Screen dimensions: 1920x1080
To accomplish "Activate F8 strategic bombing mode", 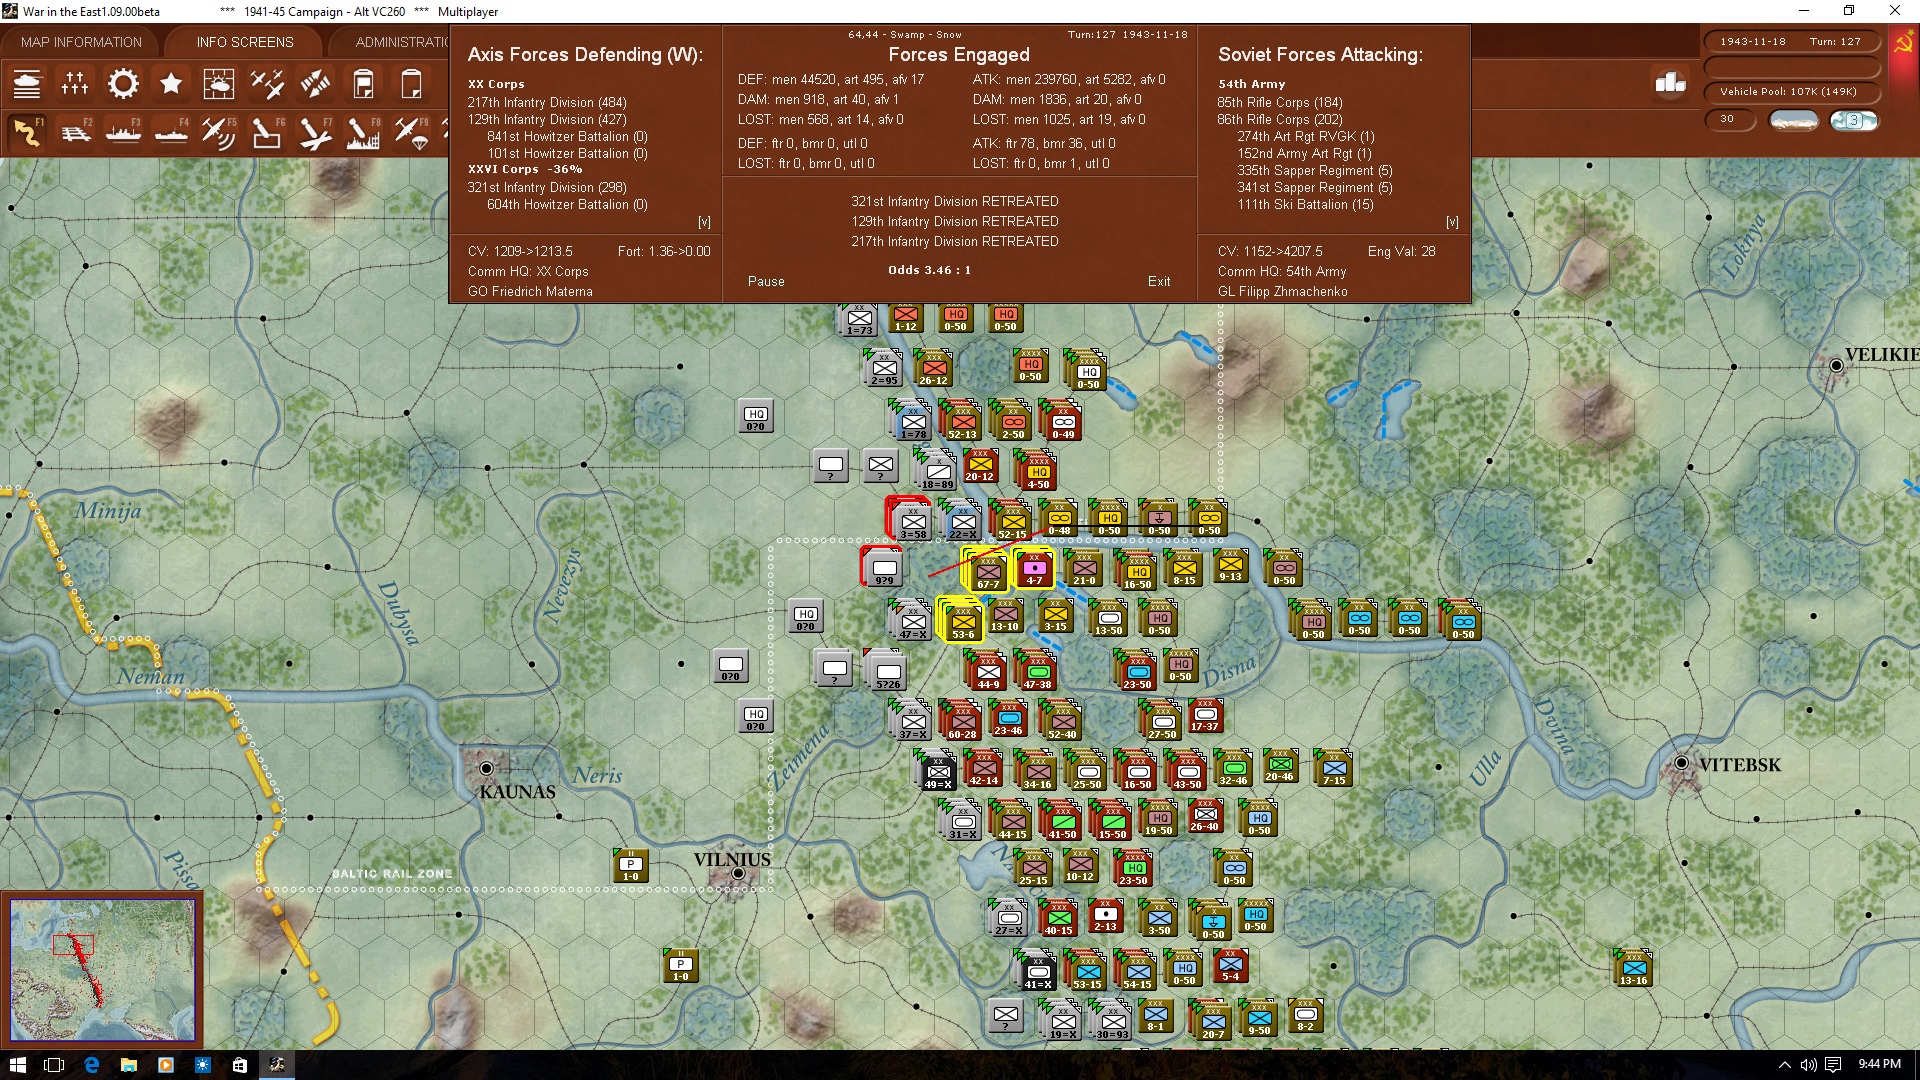I will tap(363, 131).
